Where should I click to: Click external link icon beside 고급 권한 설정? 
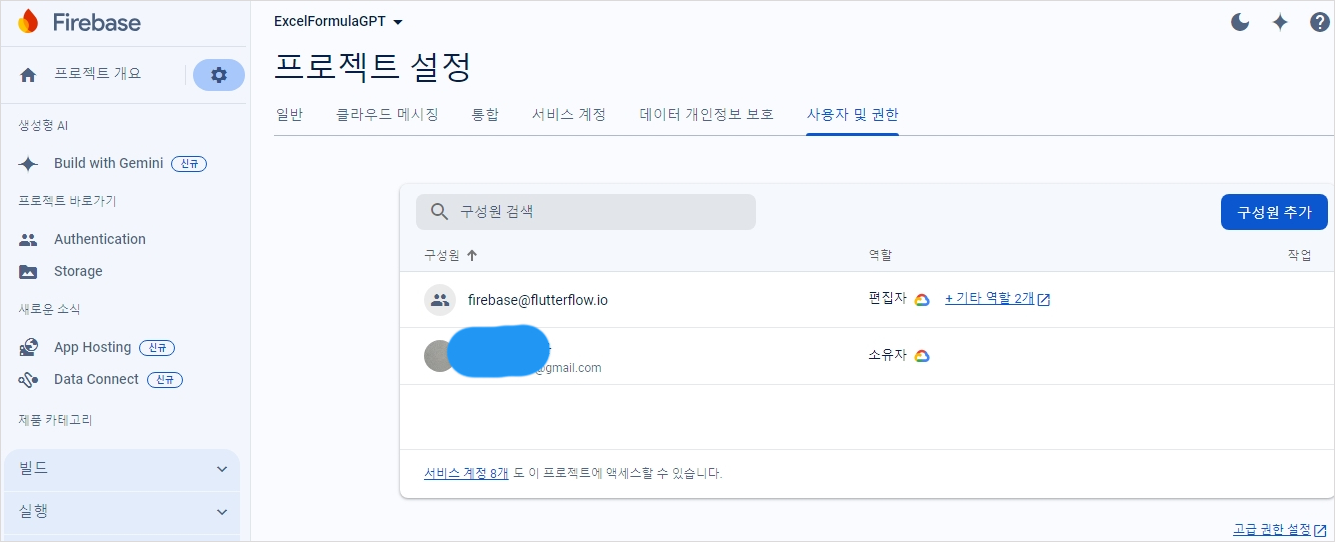(x=1320, y=530)
